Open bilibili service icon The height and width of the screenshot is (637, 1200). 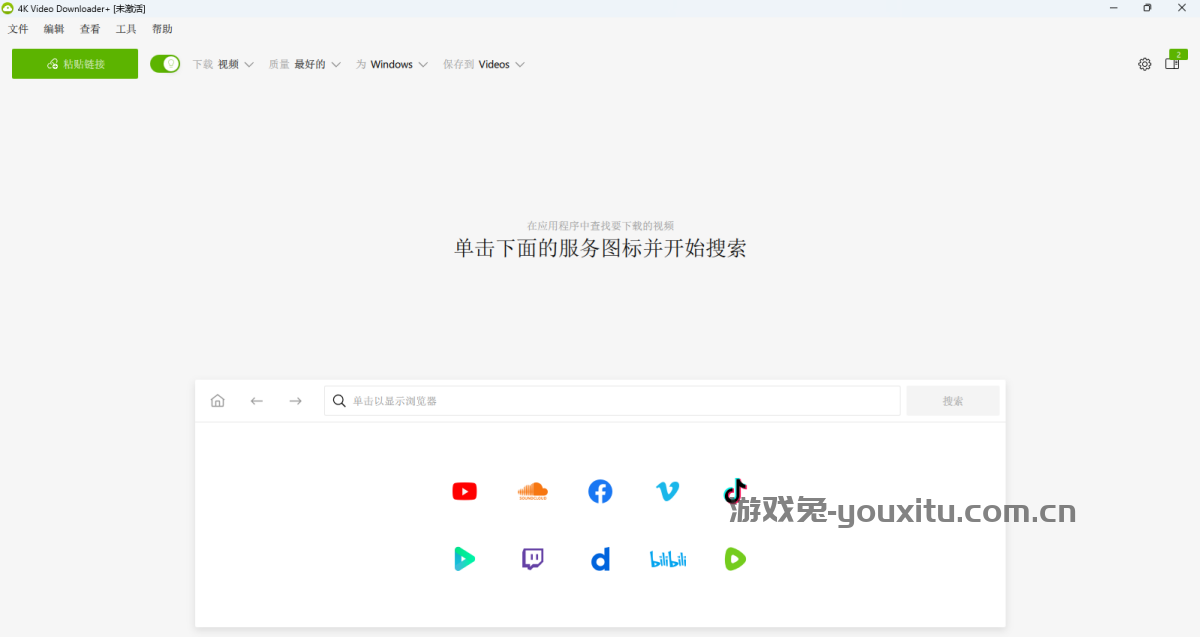click(668, 559)
